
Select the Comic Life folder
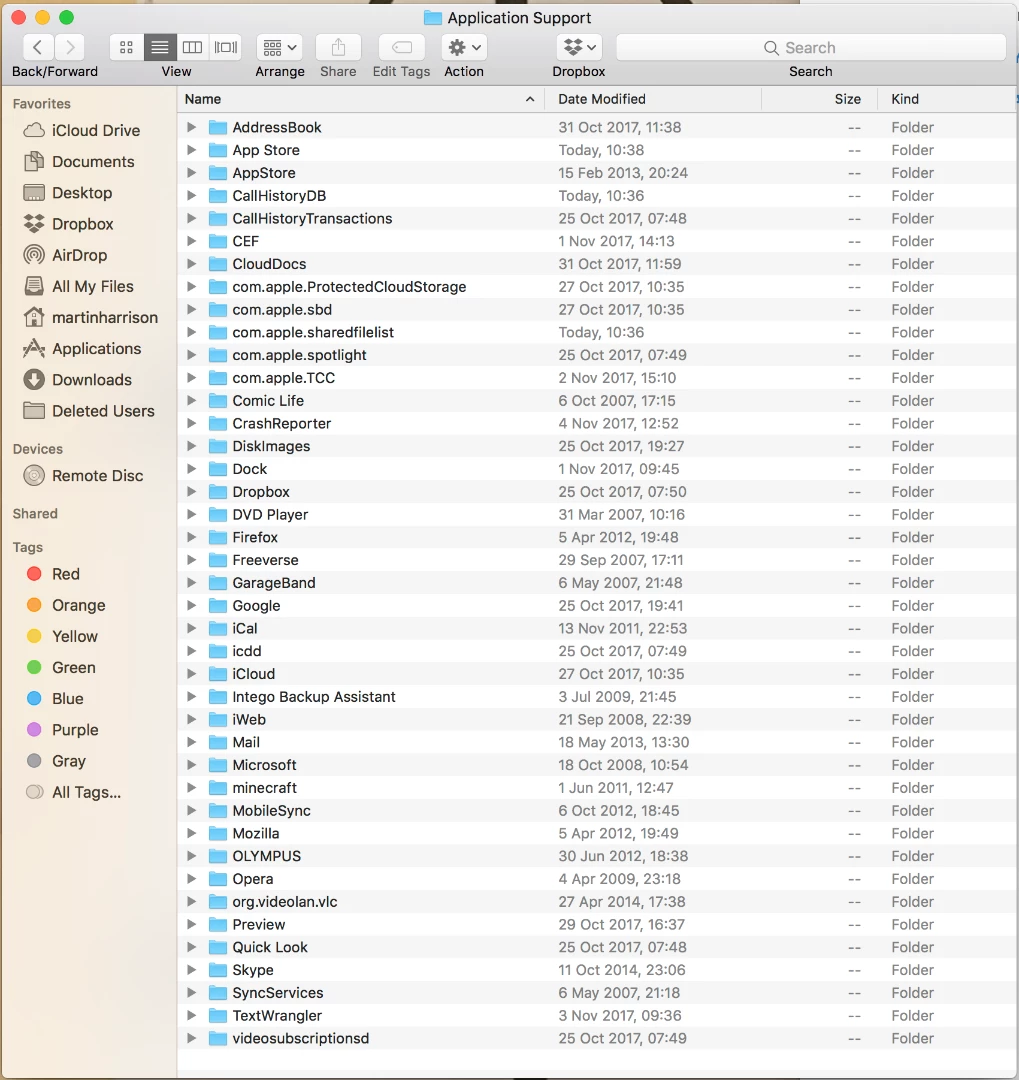pos(597,400)
